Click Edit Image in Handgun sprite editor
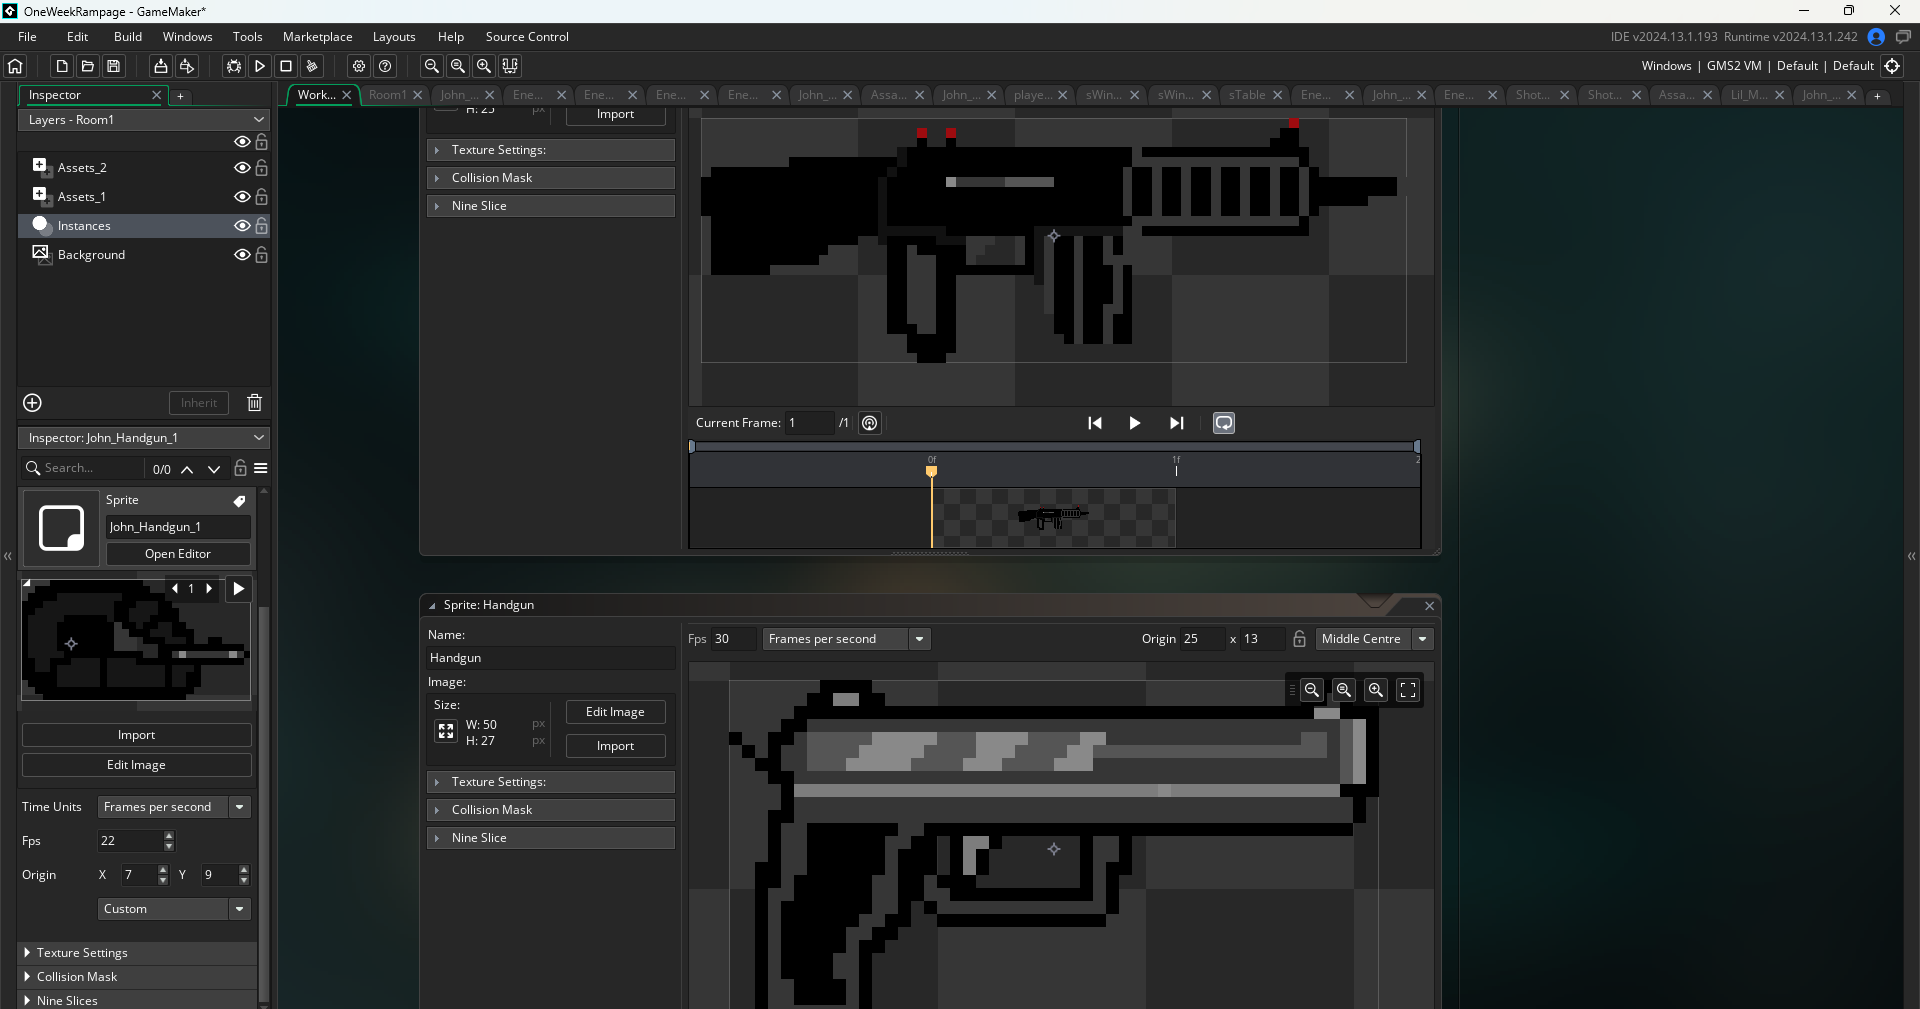 click(615, 712)
